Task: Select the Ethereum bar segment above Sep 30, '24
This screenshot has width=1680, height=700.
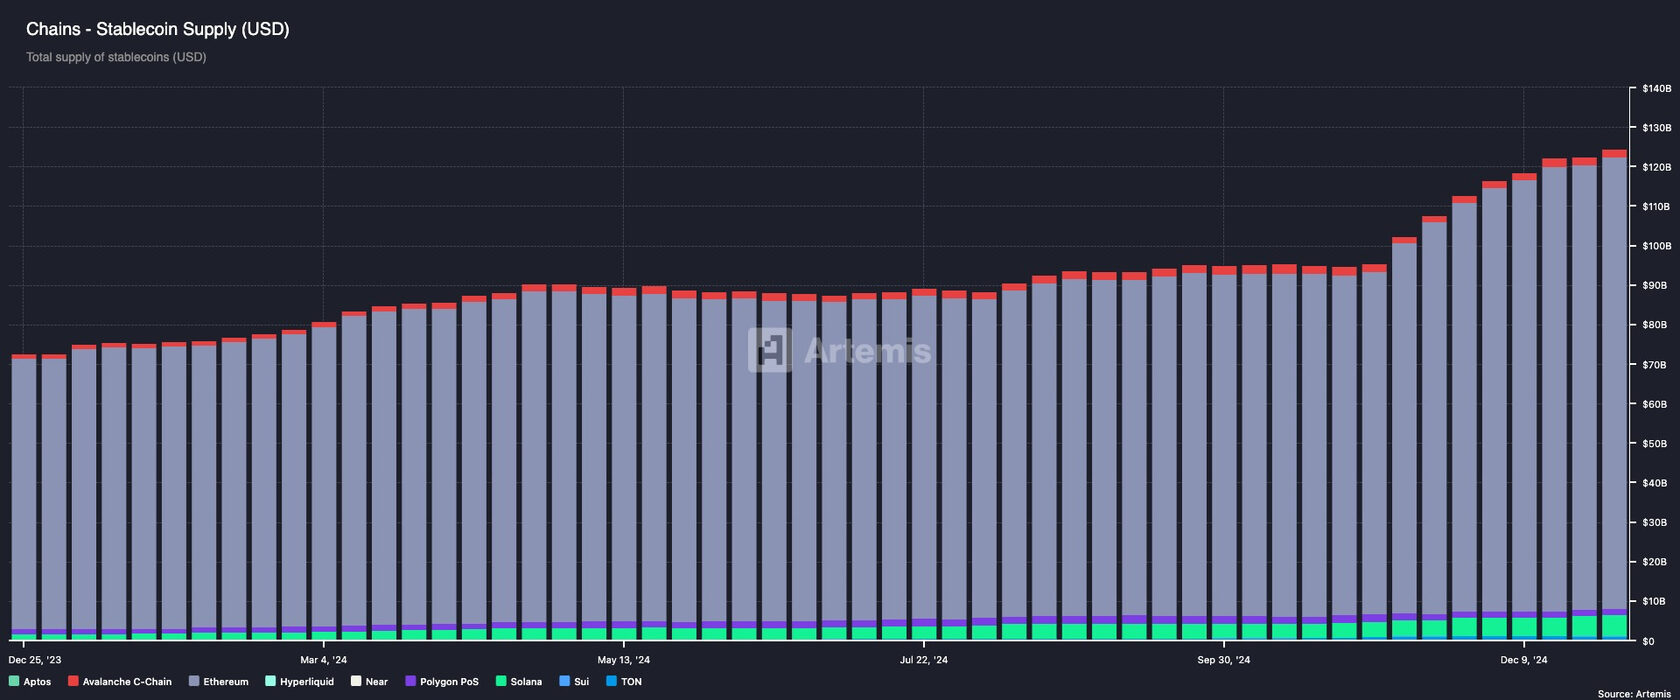Action: pyautogui.click(x=1224, y=445)
